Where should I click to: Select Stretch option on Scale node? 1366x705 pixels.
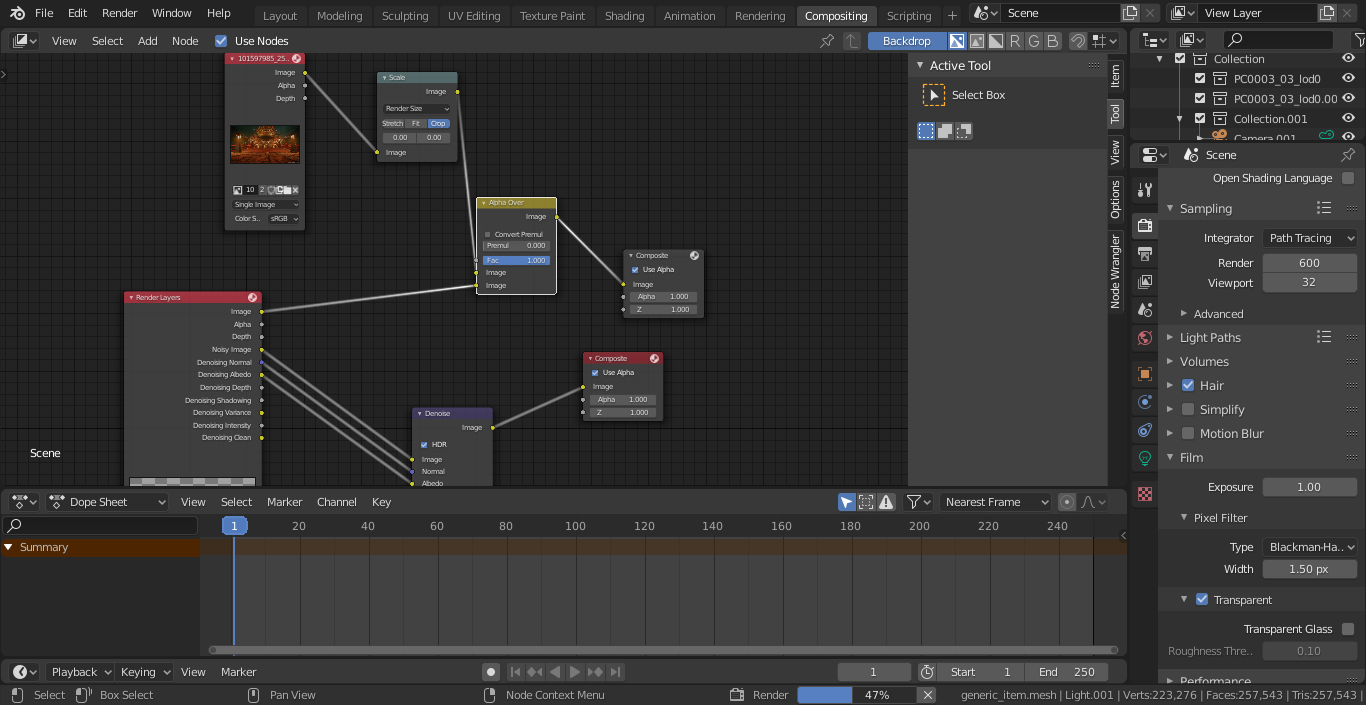(392, 124)
